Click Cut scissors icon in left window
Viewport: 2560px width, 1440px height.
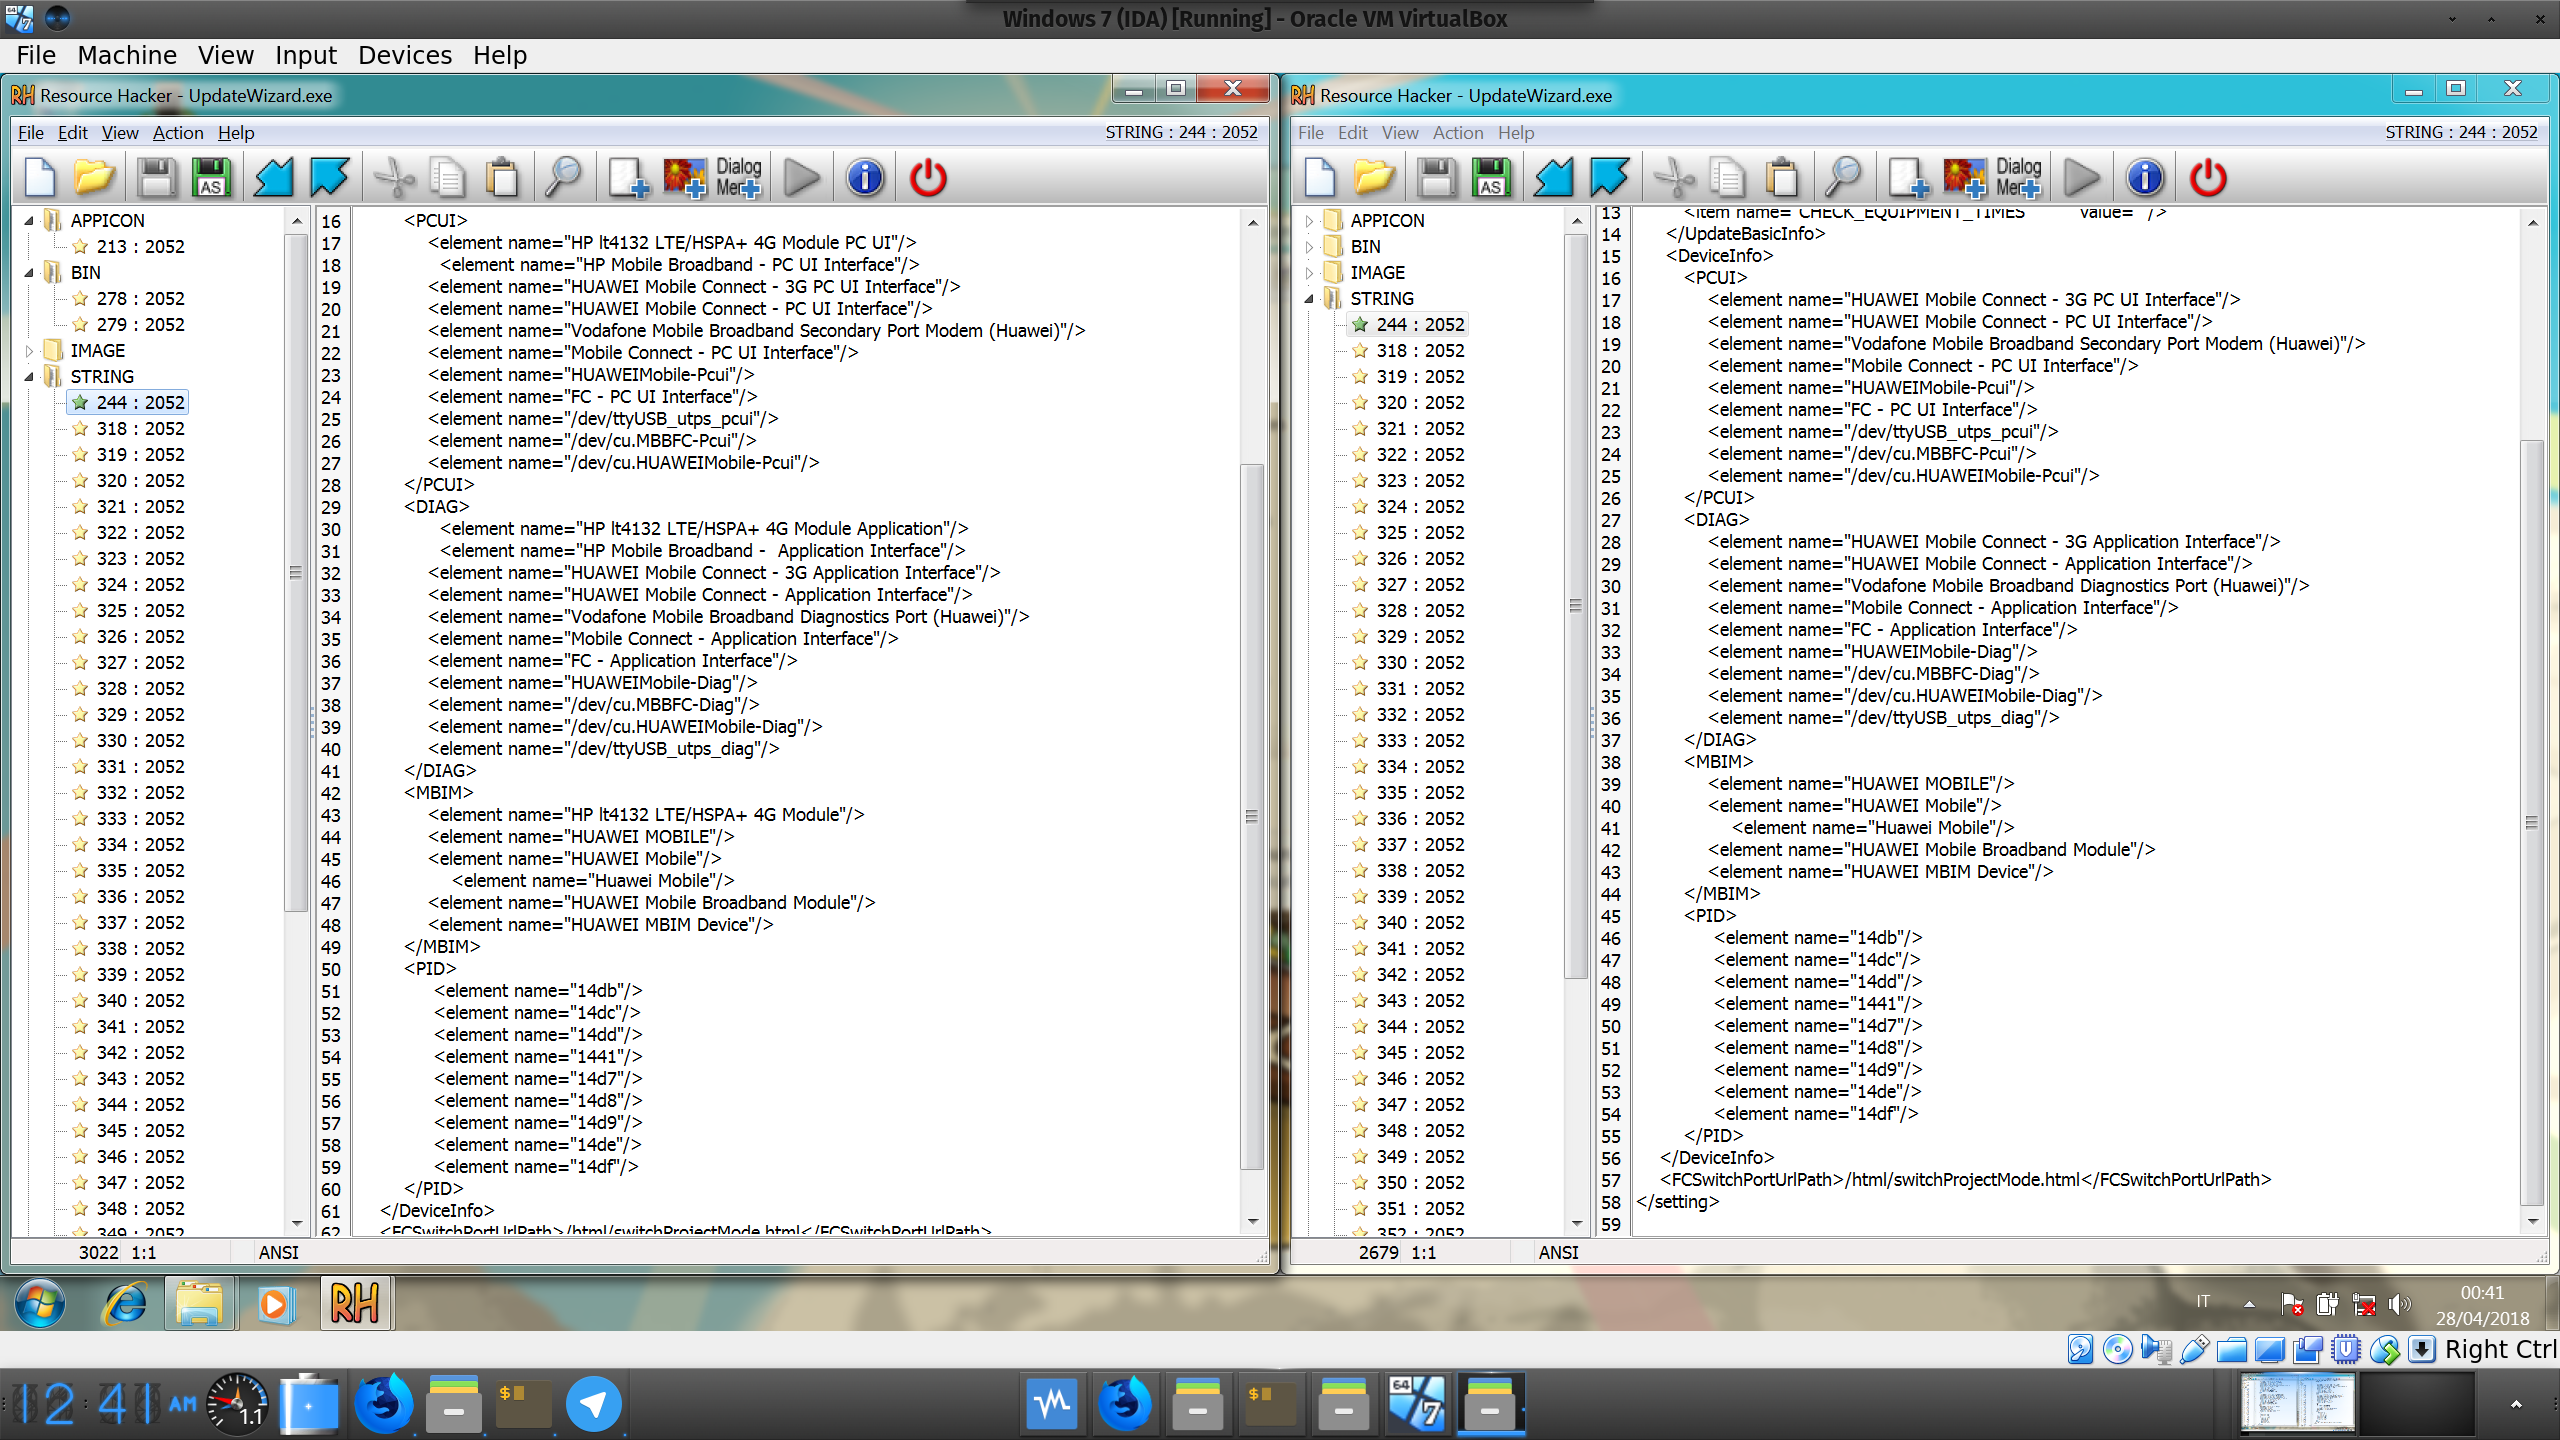[x=393, y=178]
